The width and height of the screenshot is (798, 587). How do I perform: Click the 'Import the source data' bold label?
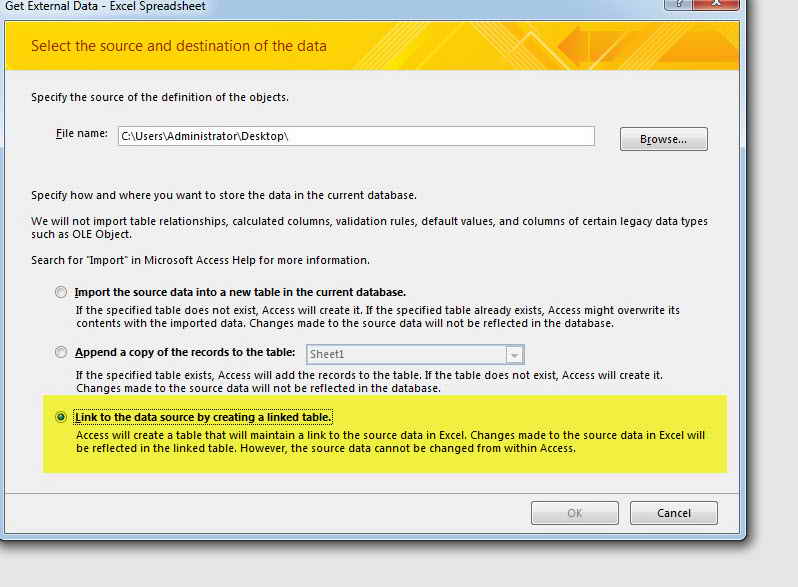[x=240, y=292]
